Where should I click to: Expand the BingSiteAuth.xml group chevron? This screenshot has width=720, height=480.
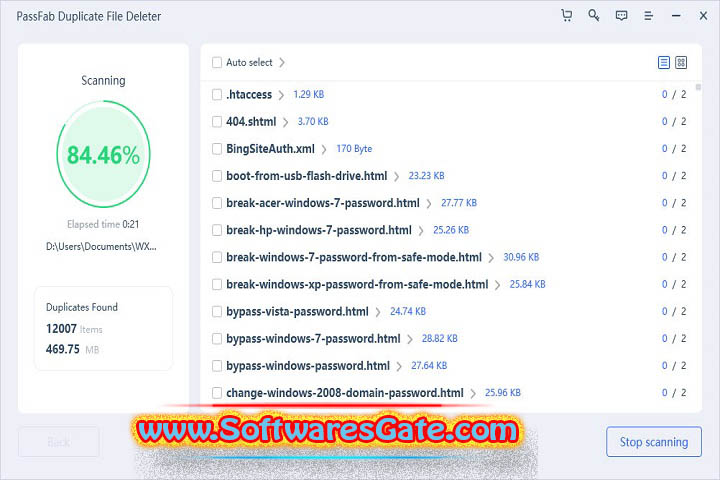coord(324,149)
